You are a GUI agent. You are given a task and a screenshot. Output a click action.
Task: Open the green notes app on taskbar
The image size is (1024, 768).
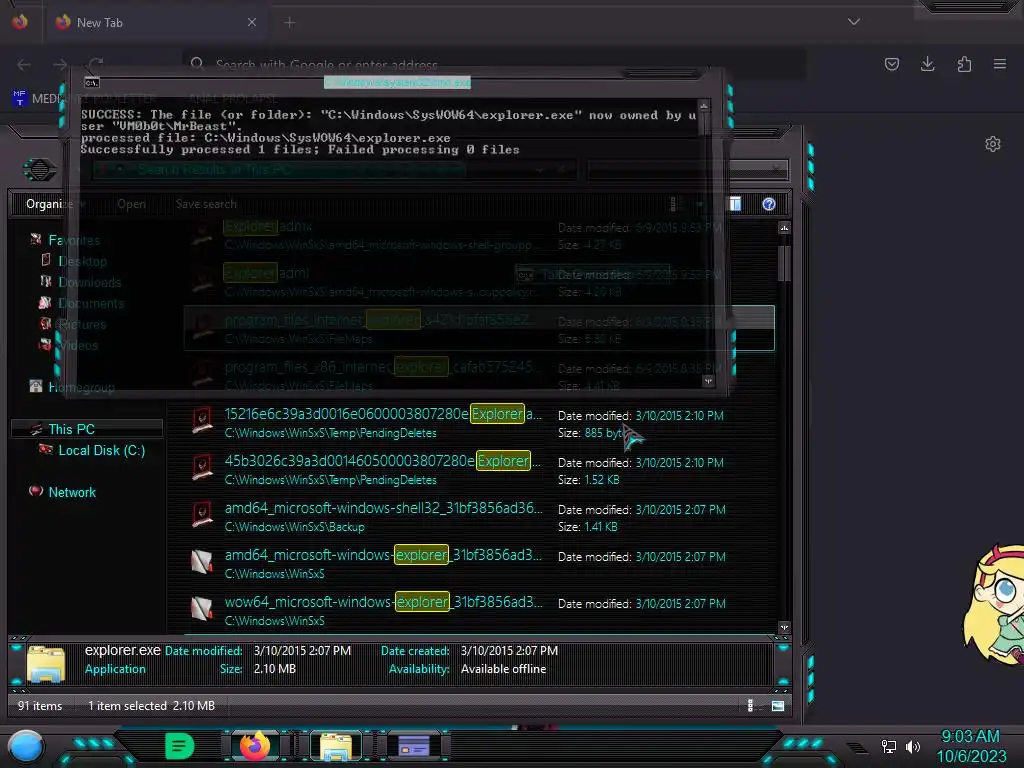[x=180, y=746]
